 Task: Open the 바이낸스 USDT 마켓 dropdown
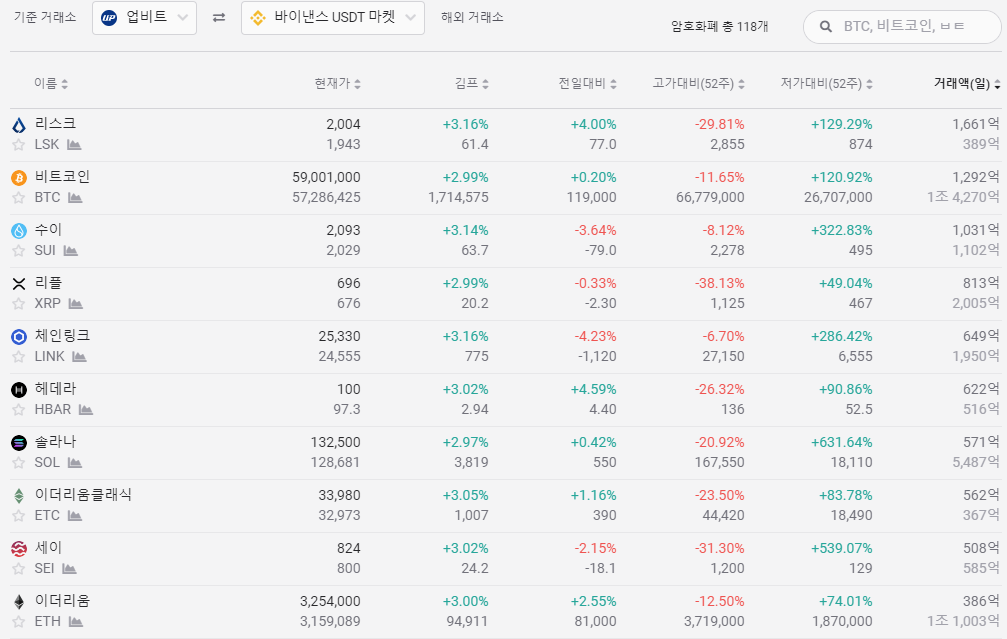tap(333, 17)
